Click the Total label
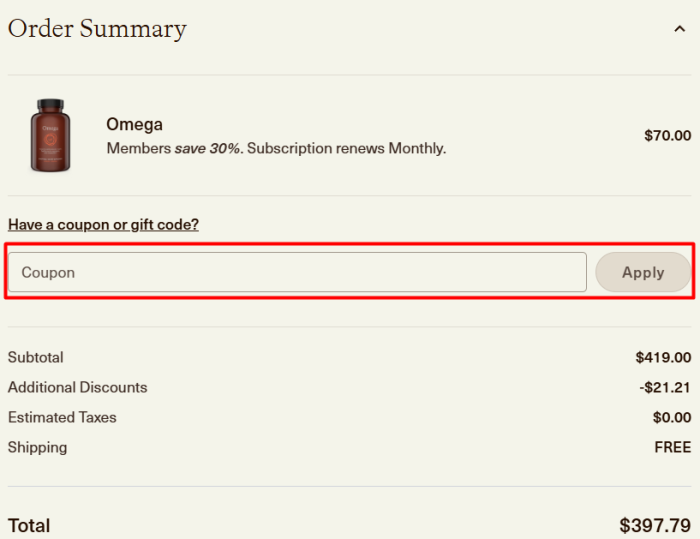Image resolution: width=700 pixels, height=539 pixels. 29,525
